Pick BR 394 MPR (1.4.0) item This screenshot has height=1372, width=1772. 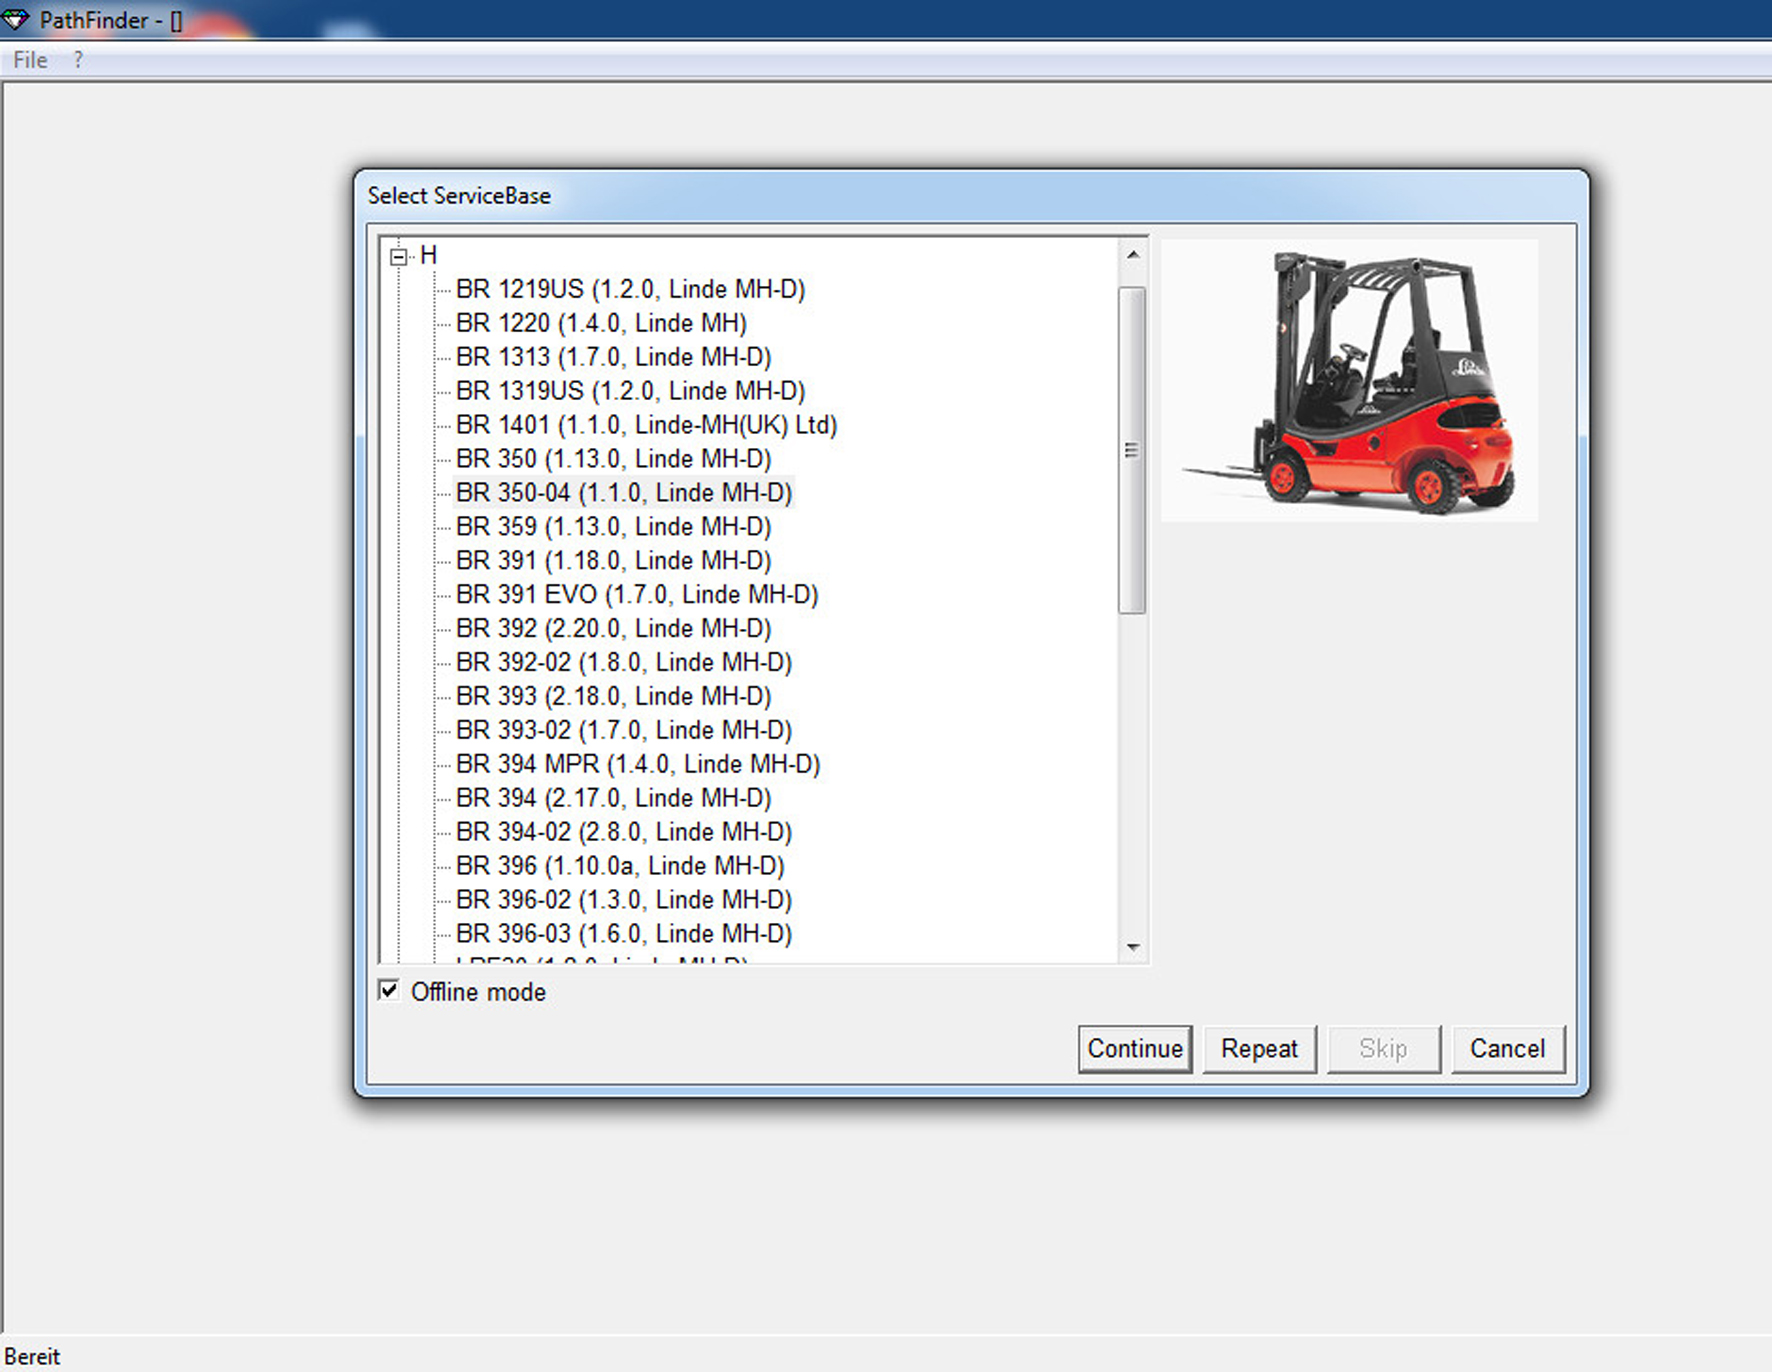[x=638, y=764]
